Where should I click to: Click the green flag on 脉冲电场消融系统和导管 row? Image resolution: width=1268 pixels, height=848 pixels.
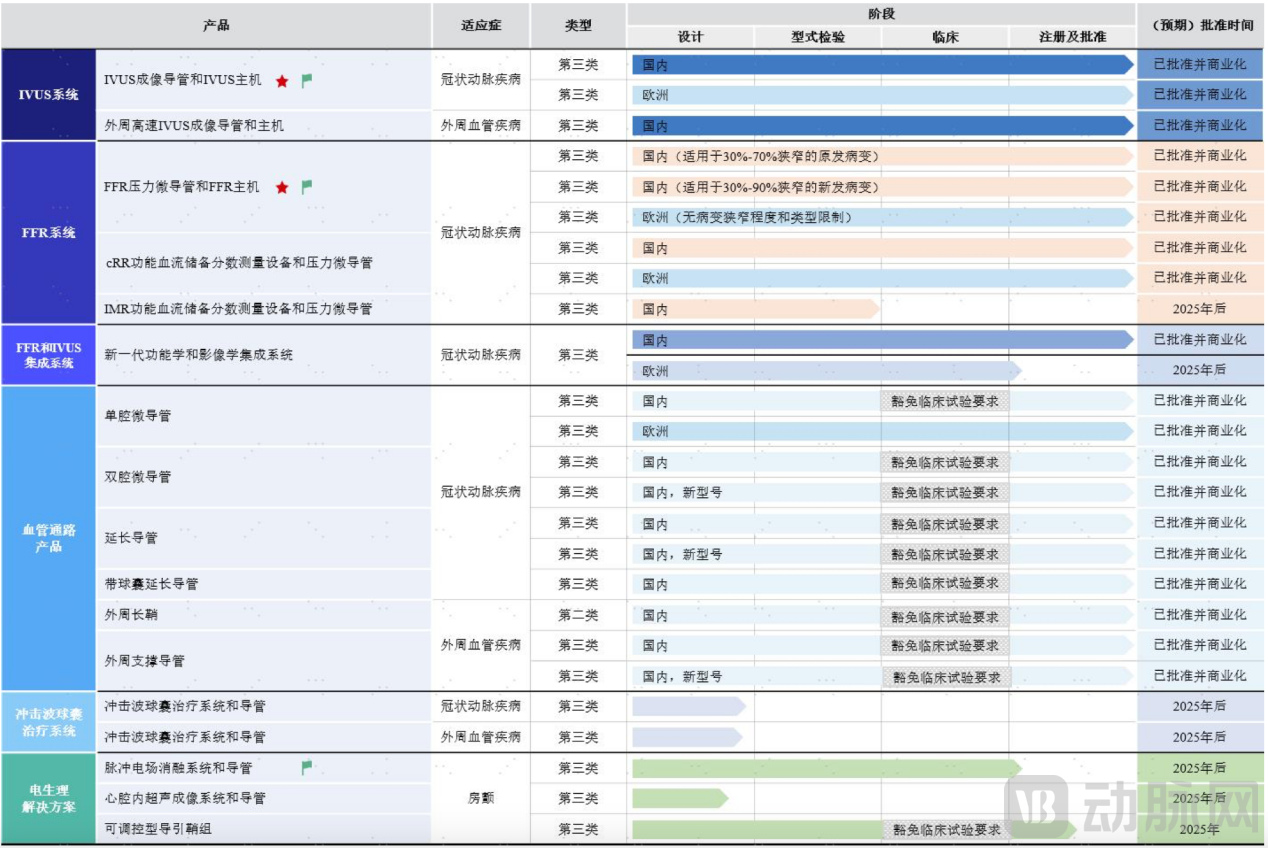click(307, 768)
